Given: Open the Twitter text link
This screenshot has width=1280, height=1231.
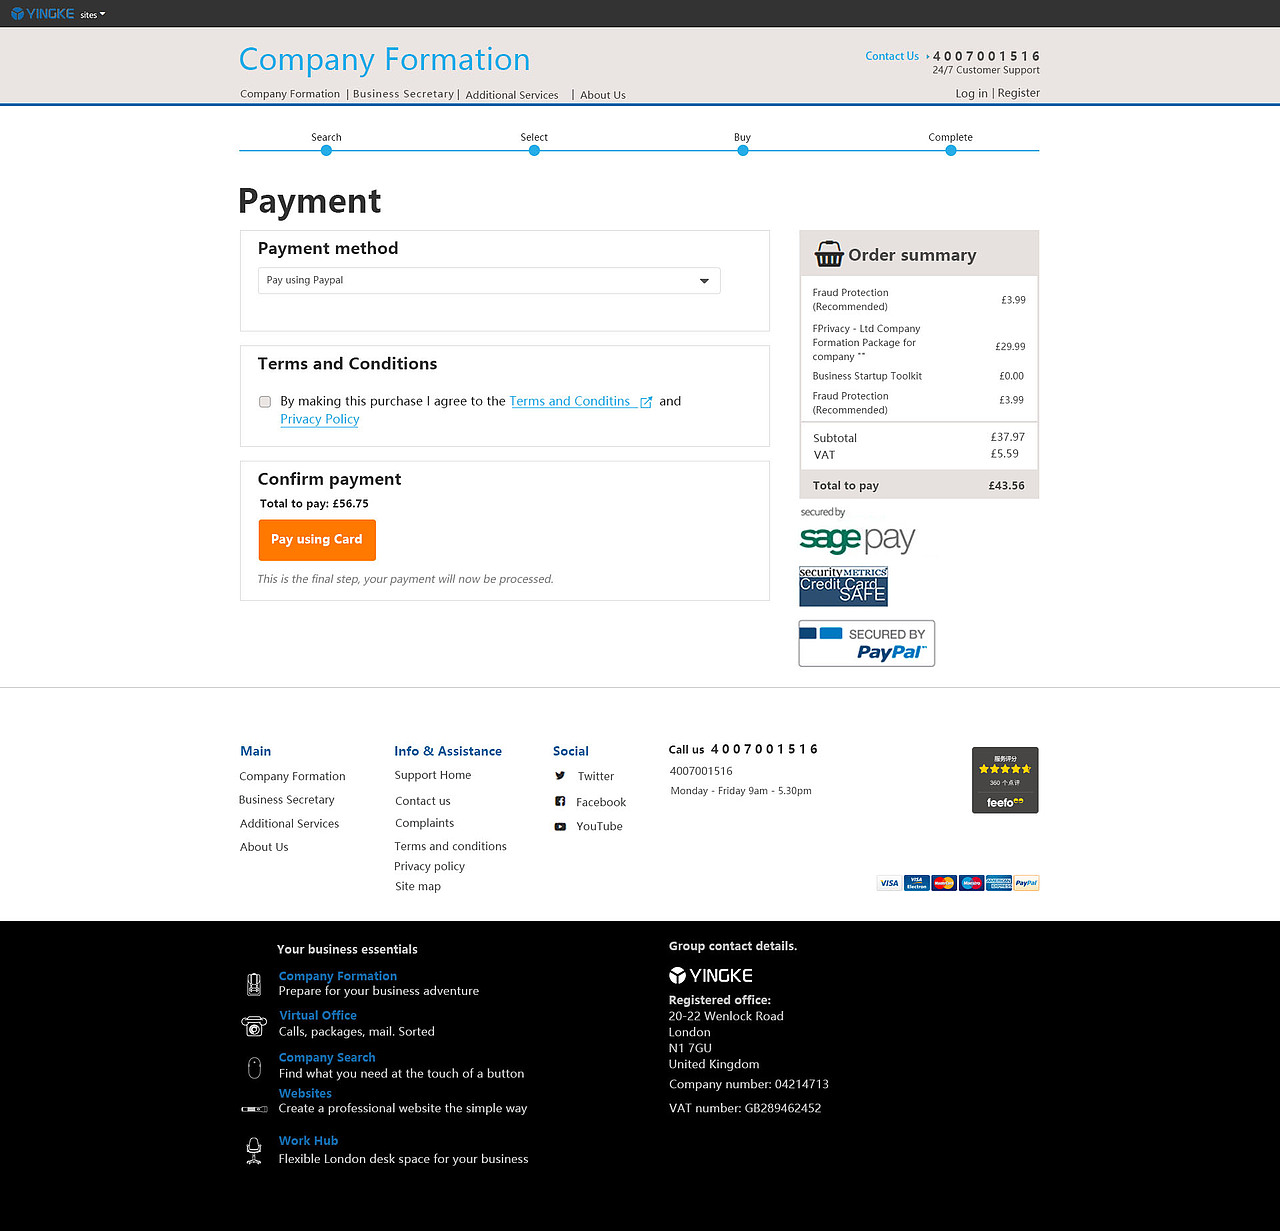Looking at the screenshot, I should (x=596, y=776).
